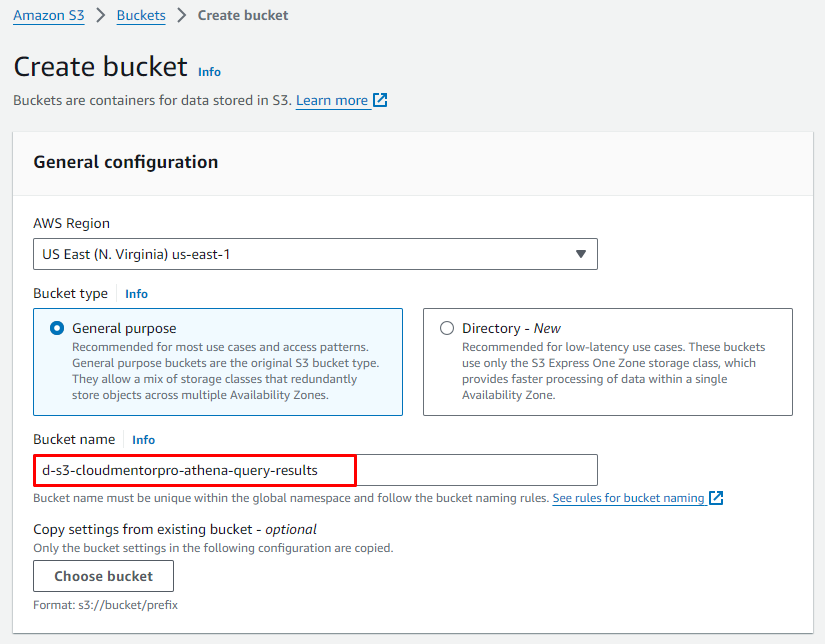Image resolution: width=825 pixels, height=644 pixels.
Task: Click the Directory - New option card
Action: [x=607, y=361]
